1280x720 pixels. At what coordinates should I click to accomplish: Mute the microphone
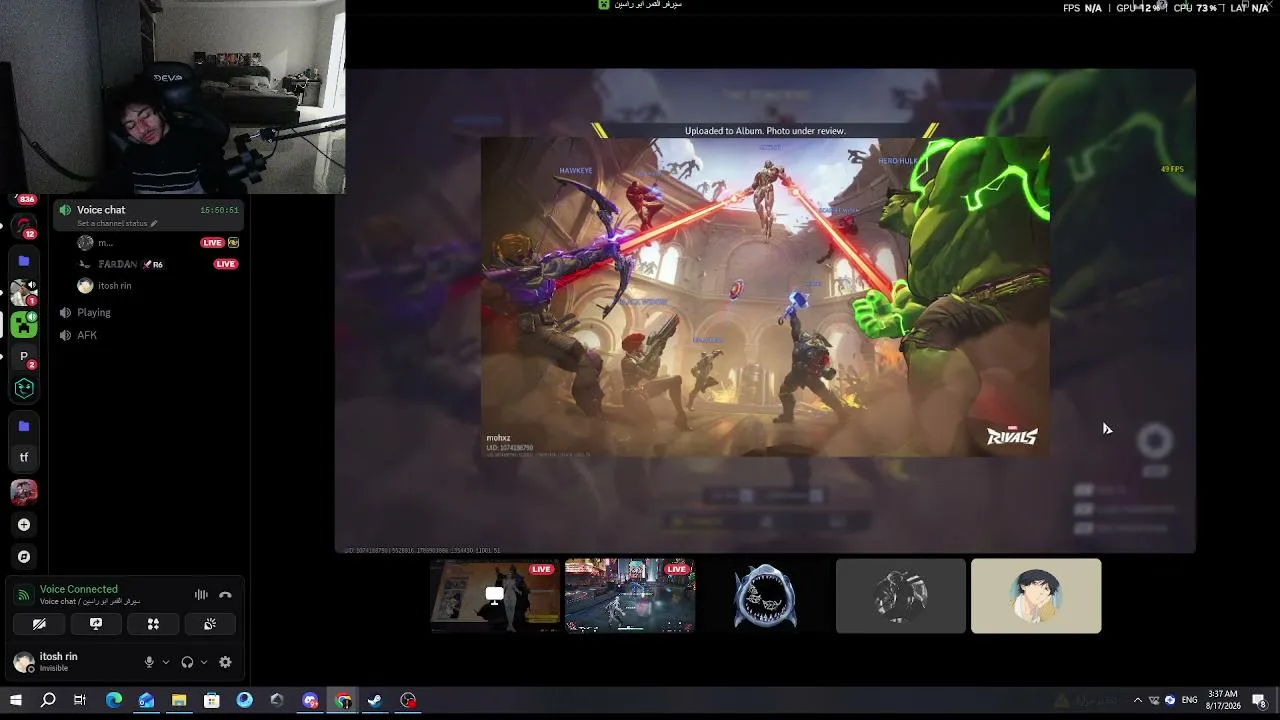coord(149,662)
